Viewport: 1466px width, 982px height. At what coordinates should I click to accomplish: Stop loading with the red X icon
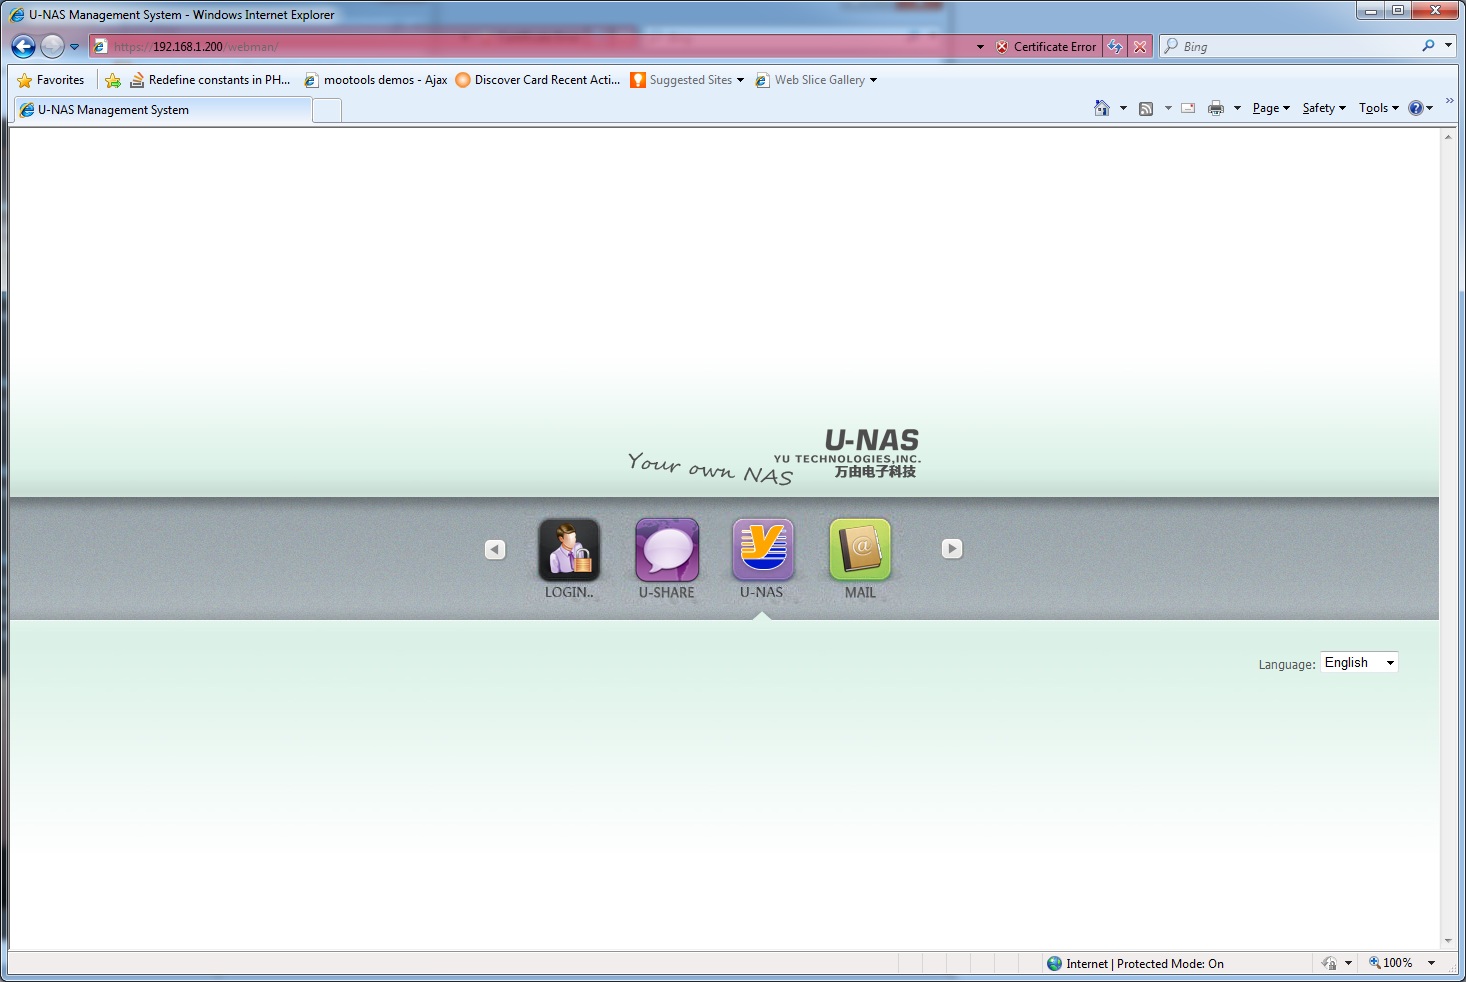(x=1140, y=47)
